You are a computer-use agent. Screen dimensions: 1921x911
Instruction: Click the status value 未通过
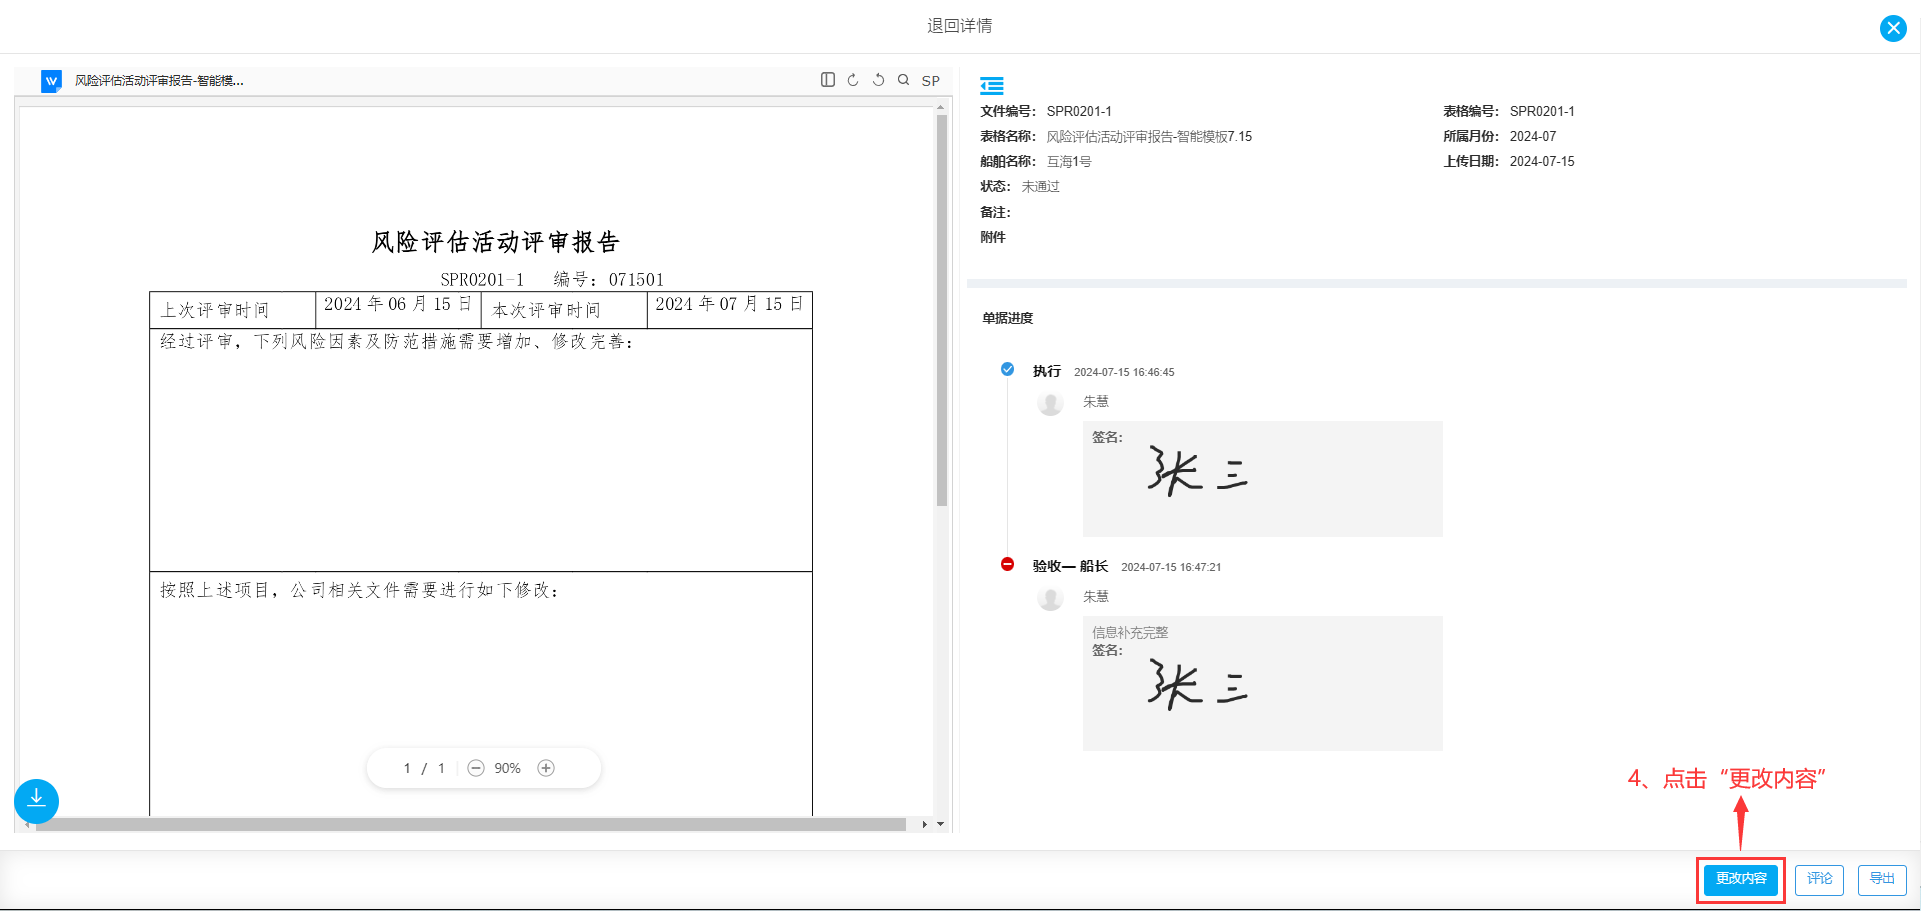tap(1040, 186)
